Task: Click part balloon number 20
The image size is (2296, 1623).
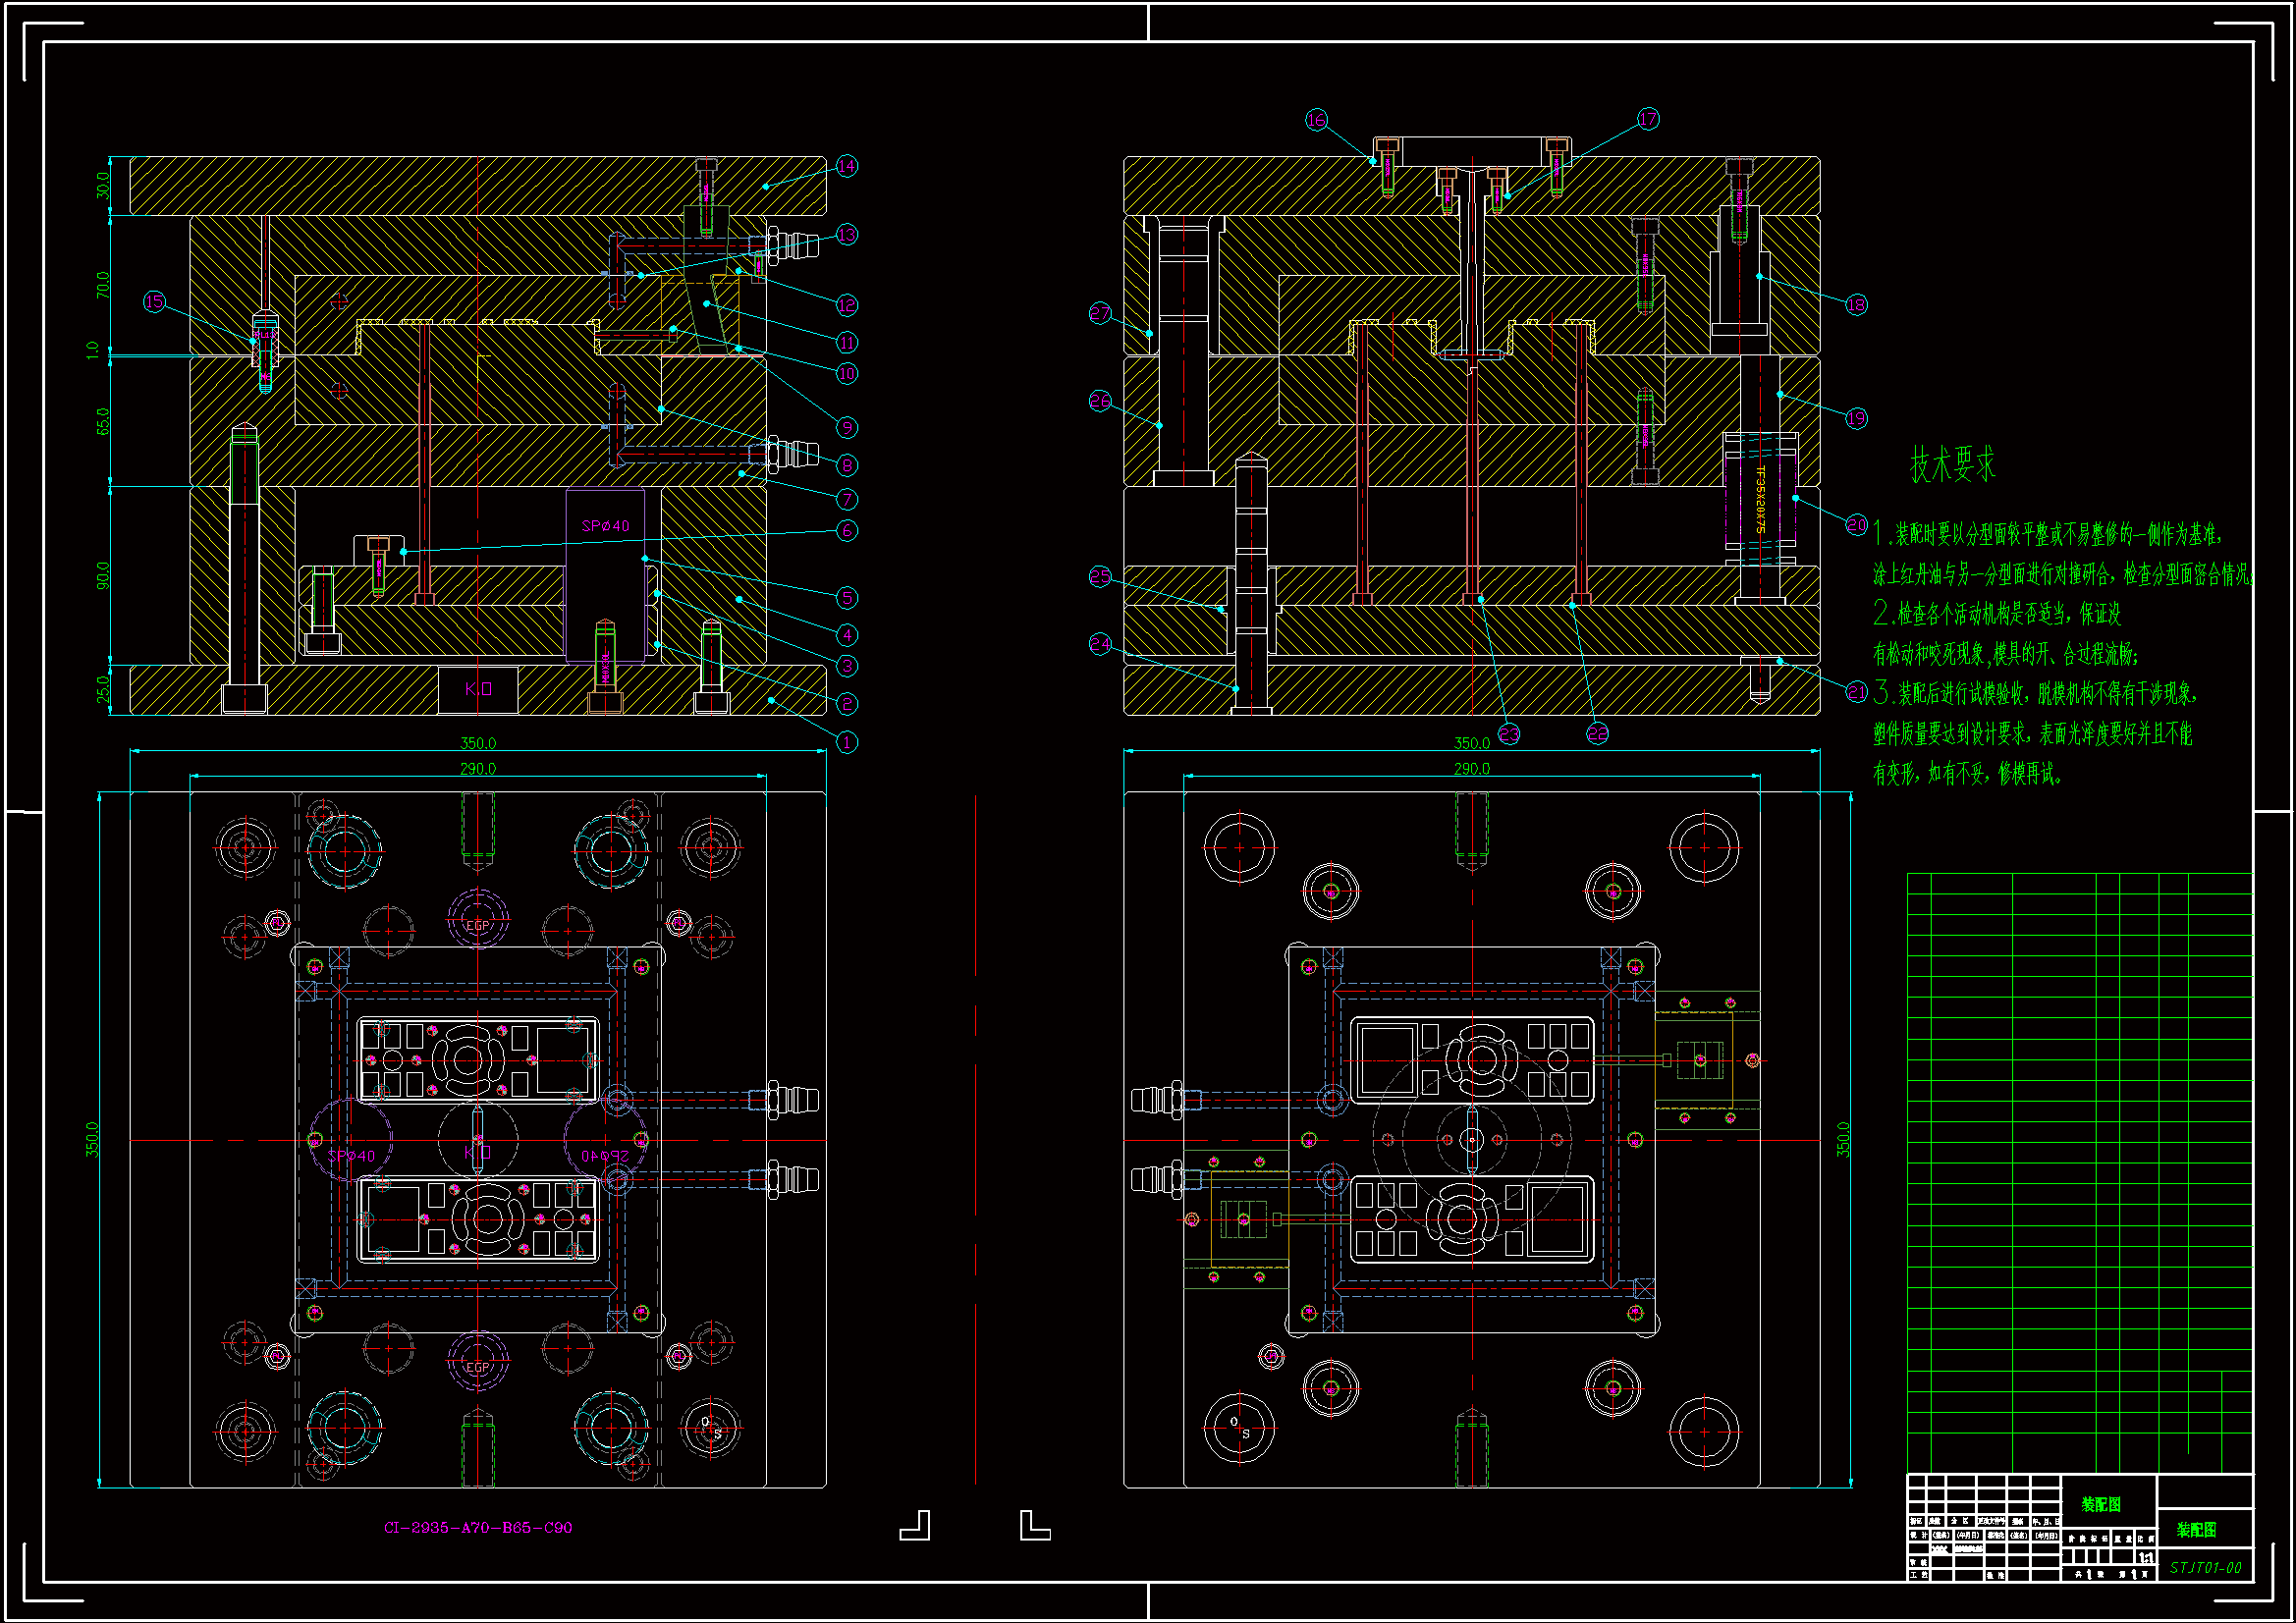Action: (1856, 524)
